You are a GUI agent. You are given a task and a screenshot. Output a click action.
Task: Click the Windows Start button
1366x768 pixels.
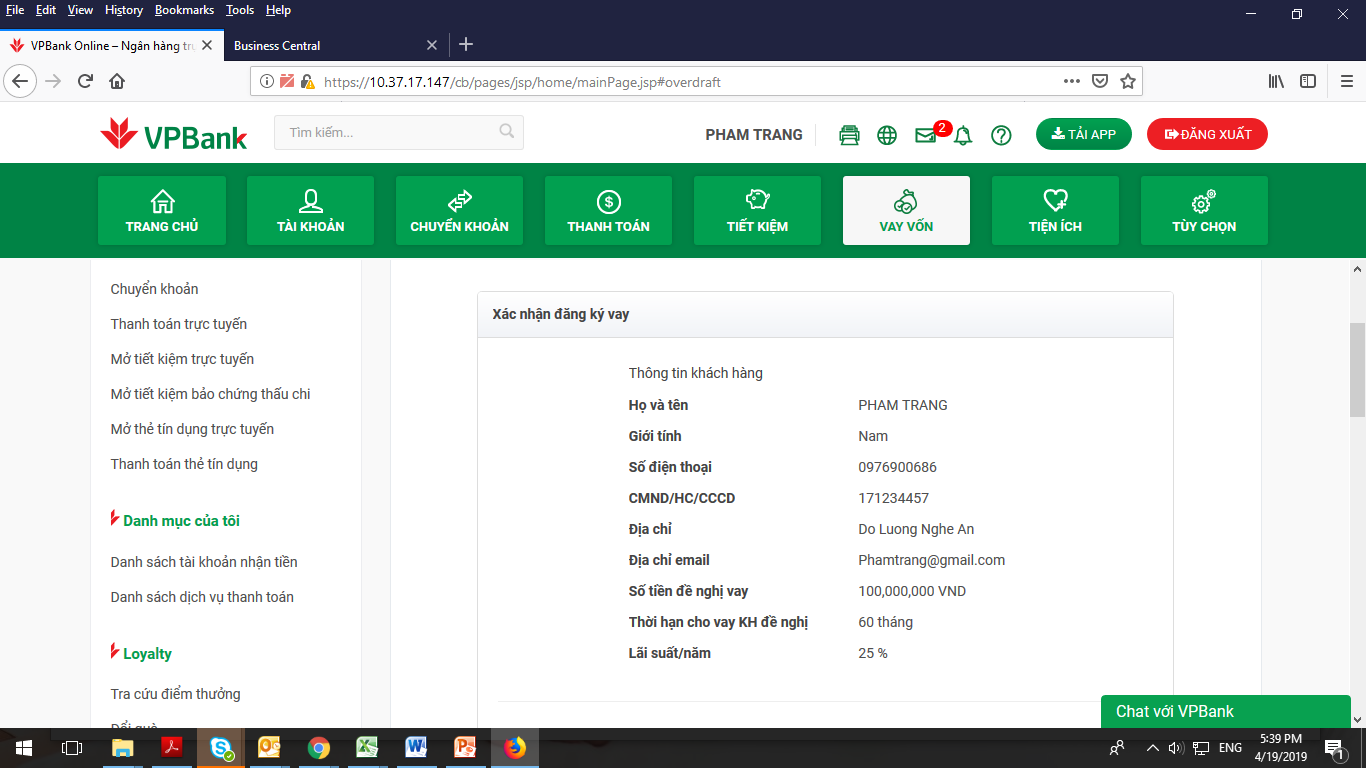tap(24, 748)
